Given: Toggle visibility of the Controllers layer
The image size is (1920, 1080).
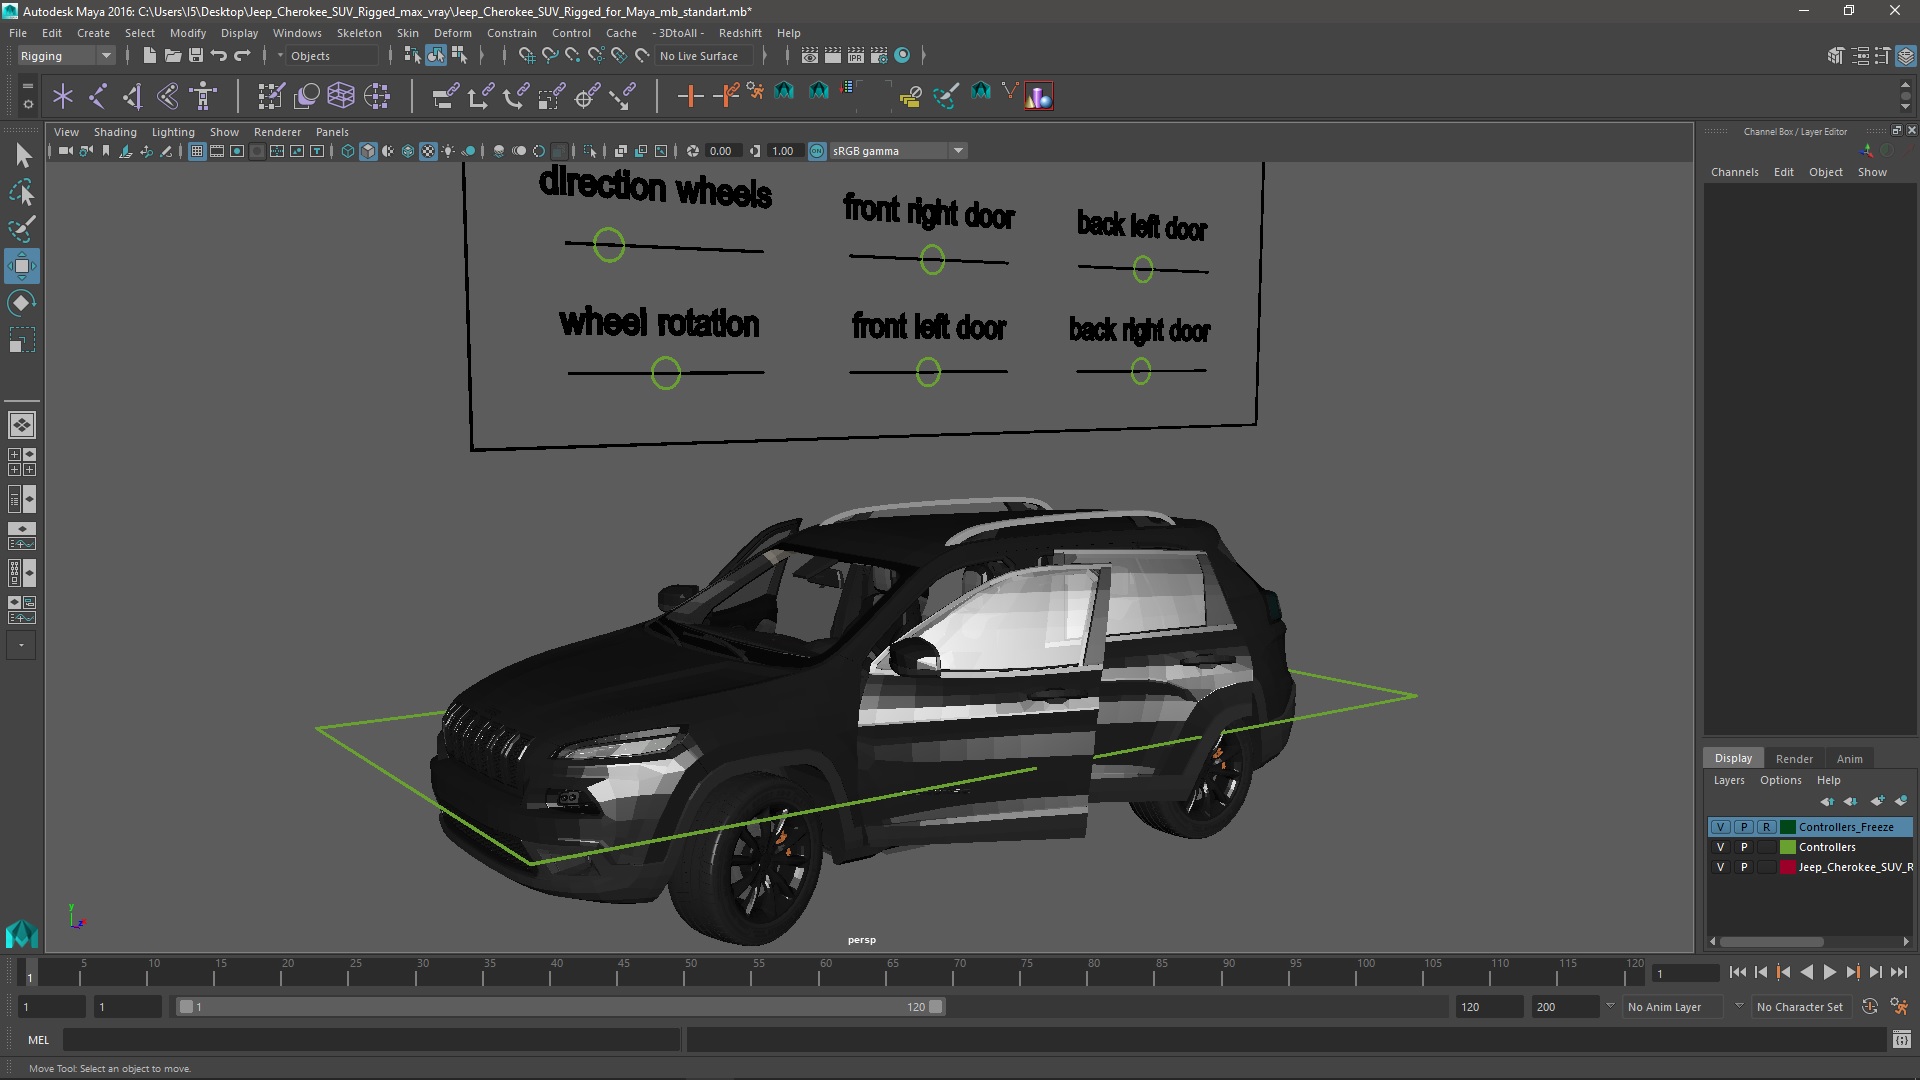Looking at the screenshot, I should [x=1720, y=847].
